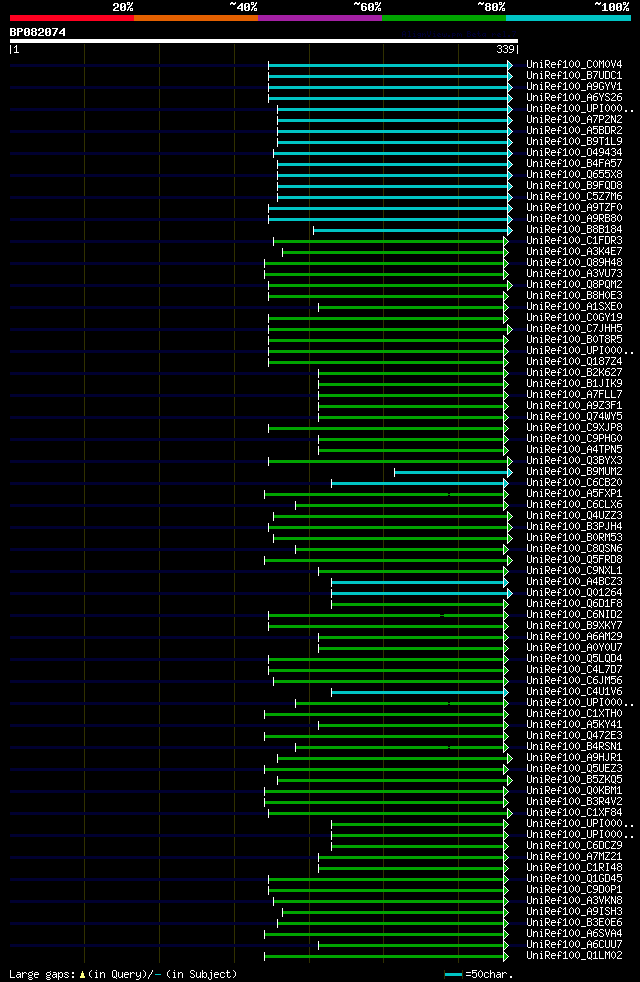Screen dimensions: 640x982
Task: Select the UniRef100_Q89H48 label
Action: point(574,262)
